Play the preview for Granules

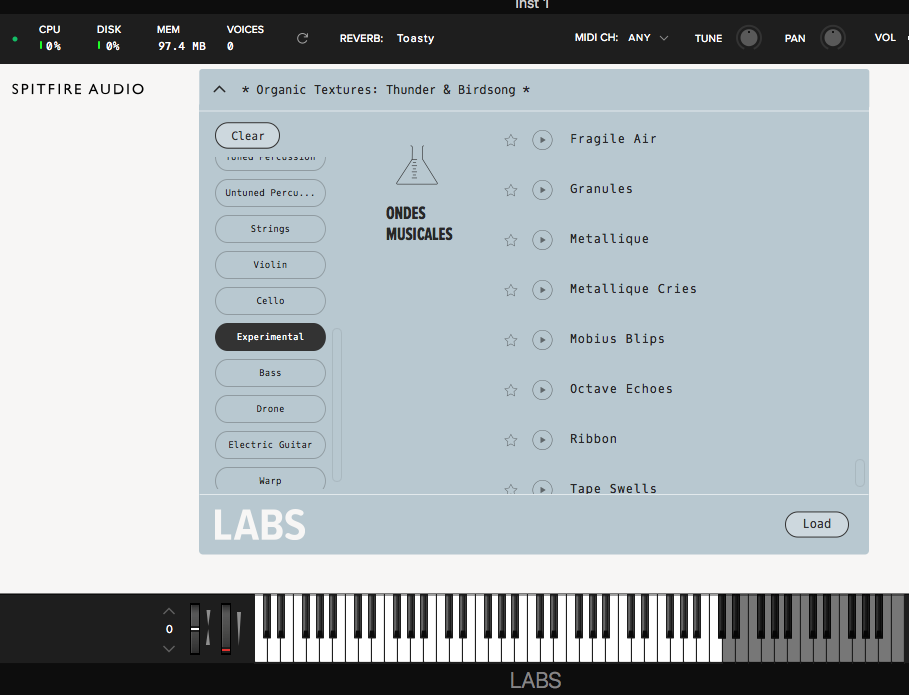coord(542,190)
